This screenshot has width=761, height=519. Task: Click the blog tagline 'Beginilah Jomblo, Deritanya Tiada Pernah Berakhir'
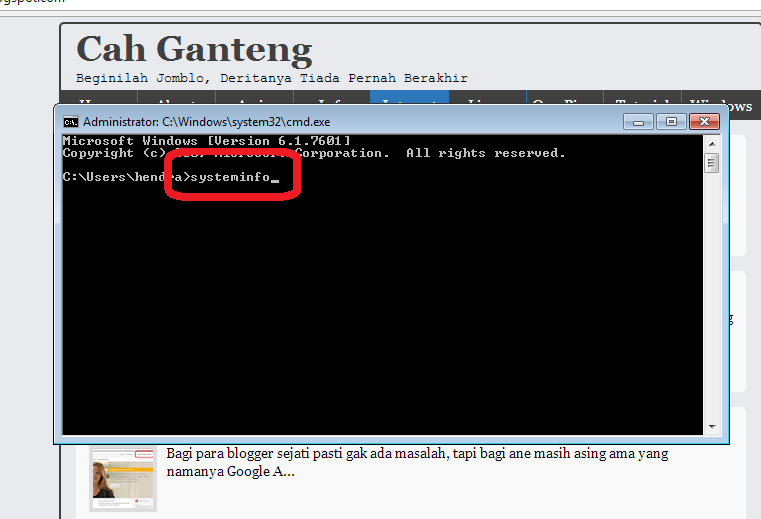click(x=272, y=78)
